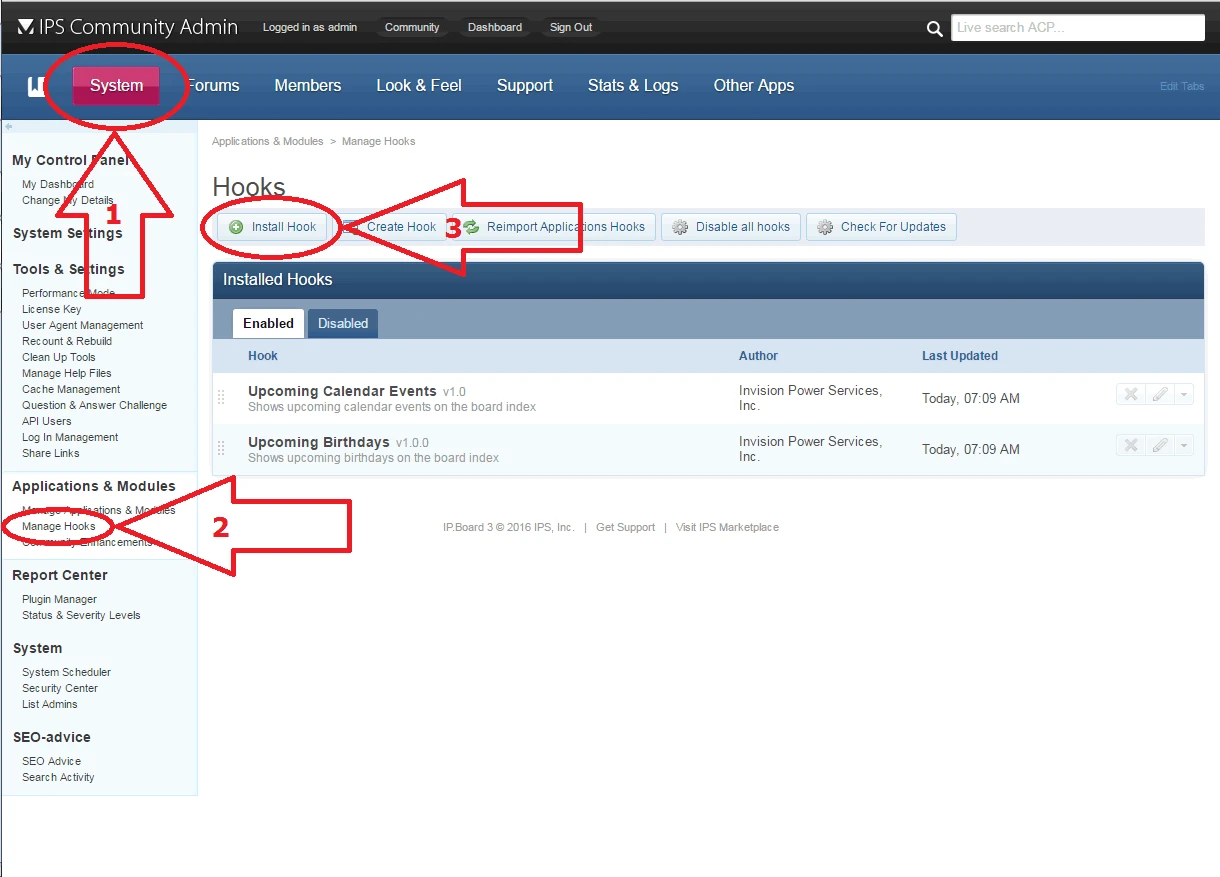Screen dimensions: 1220x877
Task: Open System Scheduler link
Action: tap(67, 672)
